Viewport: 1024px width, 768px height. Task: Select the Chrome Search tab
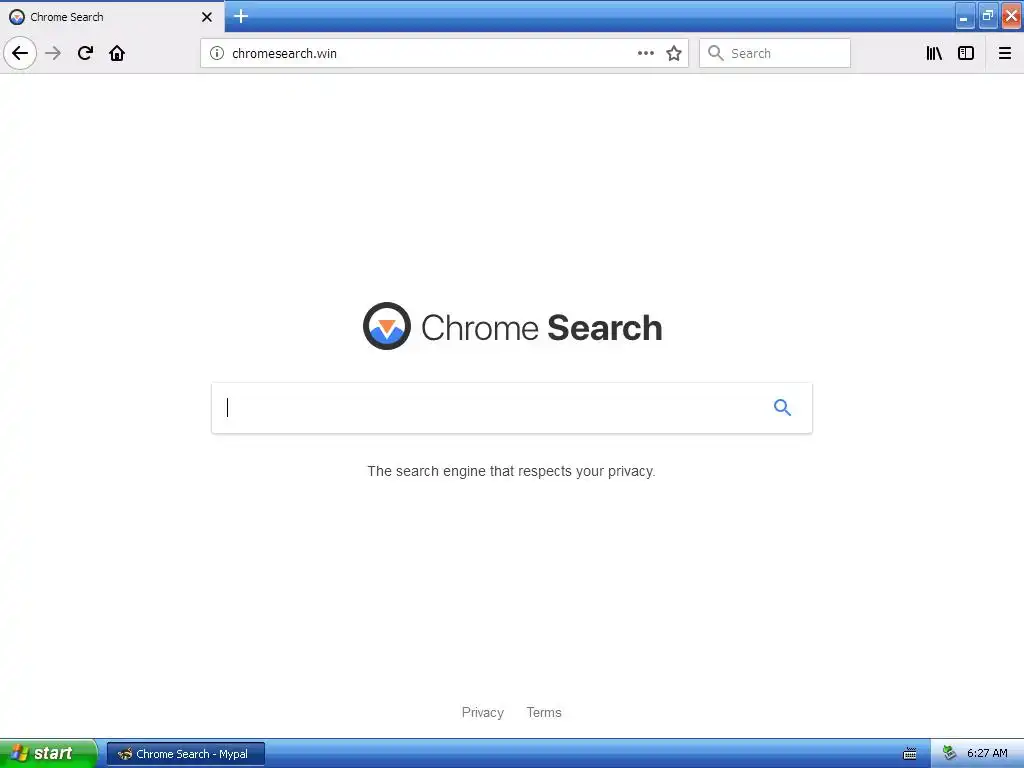pyautogui.click(x=112, y=16)
